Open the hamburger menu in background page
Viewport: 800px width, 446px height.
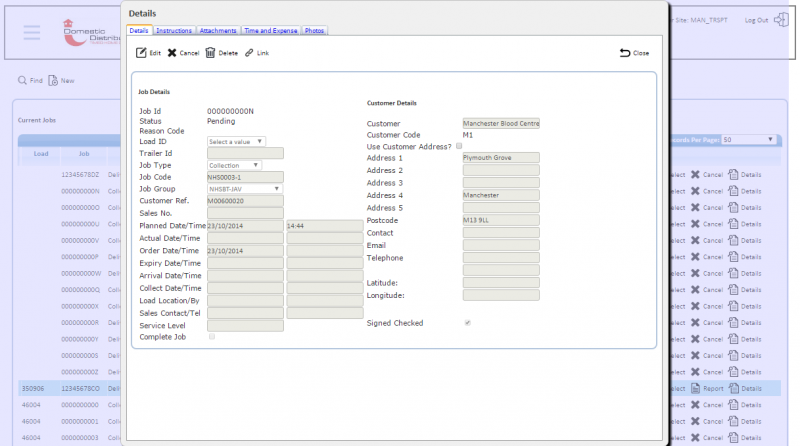[32, 32]
